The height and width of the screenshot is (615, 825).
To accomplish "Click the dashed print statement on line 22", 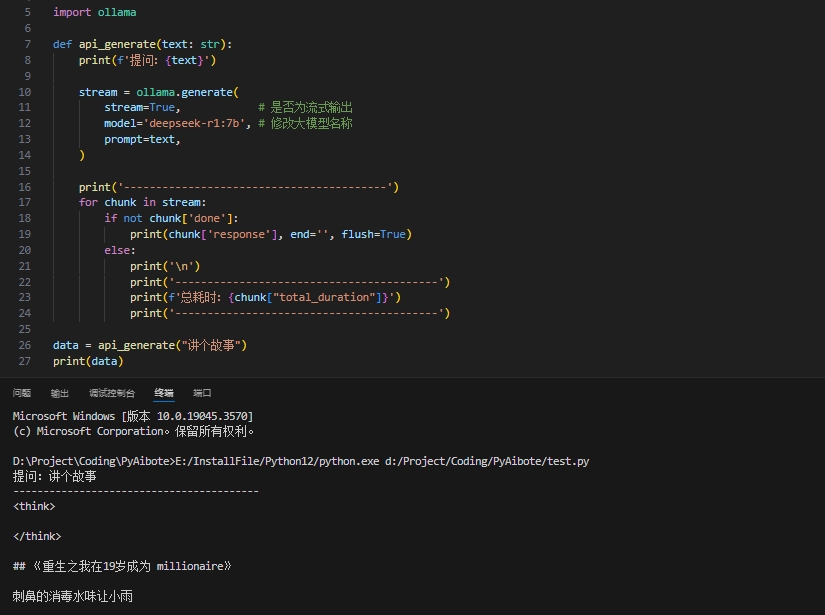I will point(290,282).
